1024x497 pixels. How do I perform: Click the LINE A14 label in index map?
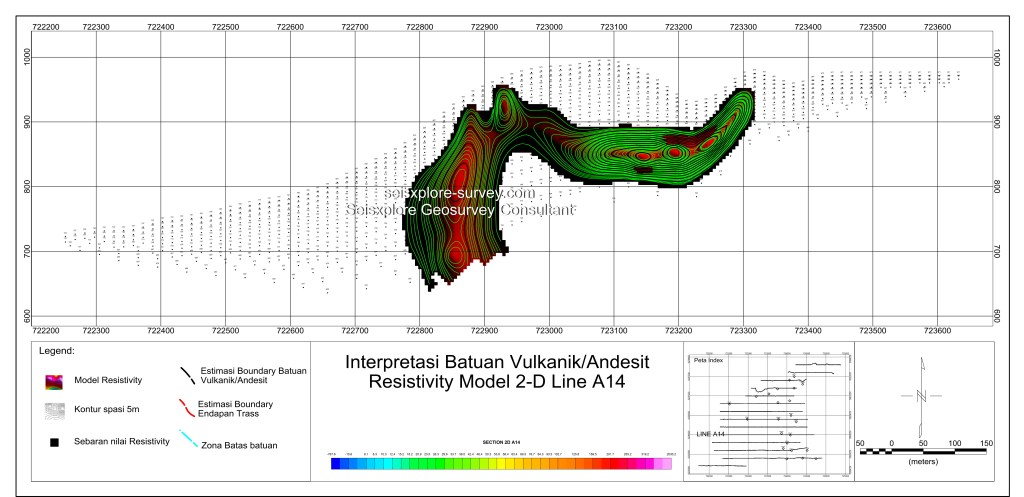click(x=711, y=434)
